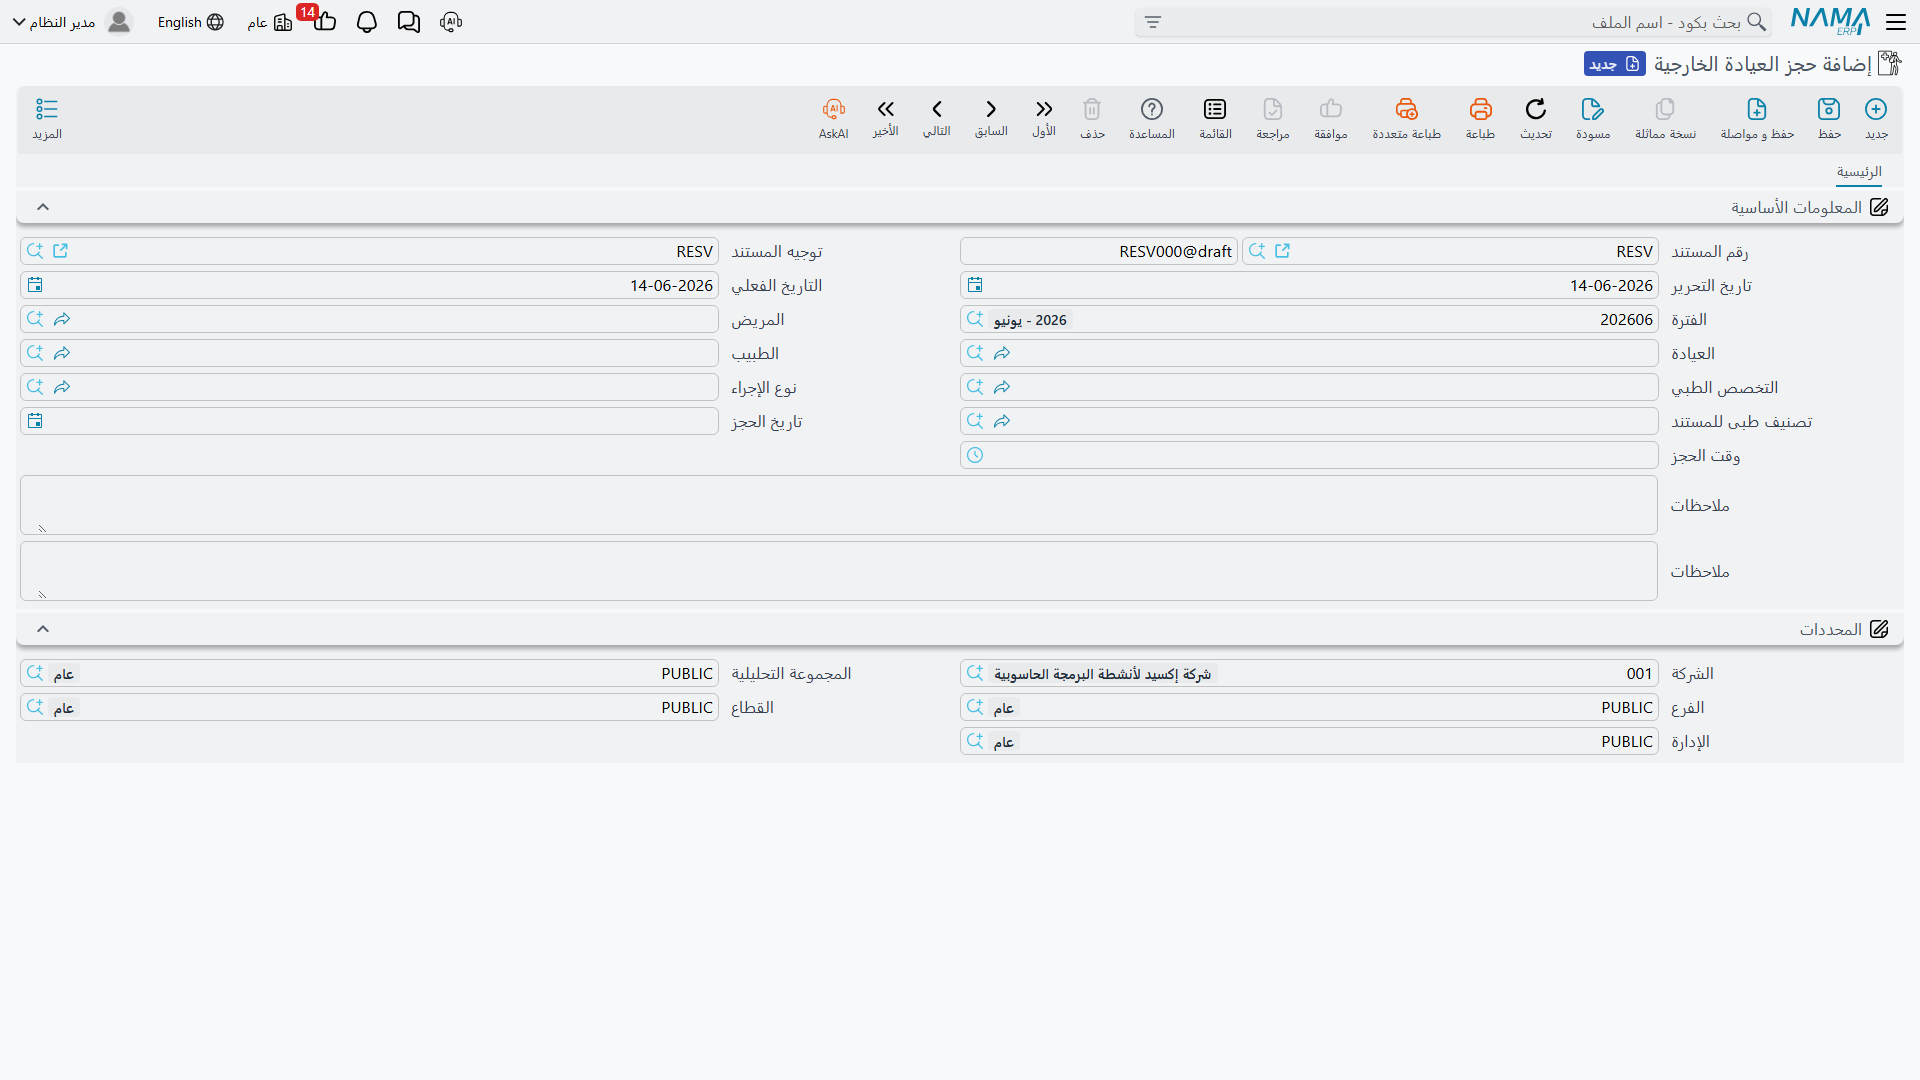This screenshot has width=1920, height=1080.
Task: Switch language to English
Action: click(190, 22)
